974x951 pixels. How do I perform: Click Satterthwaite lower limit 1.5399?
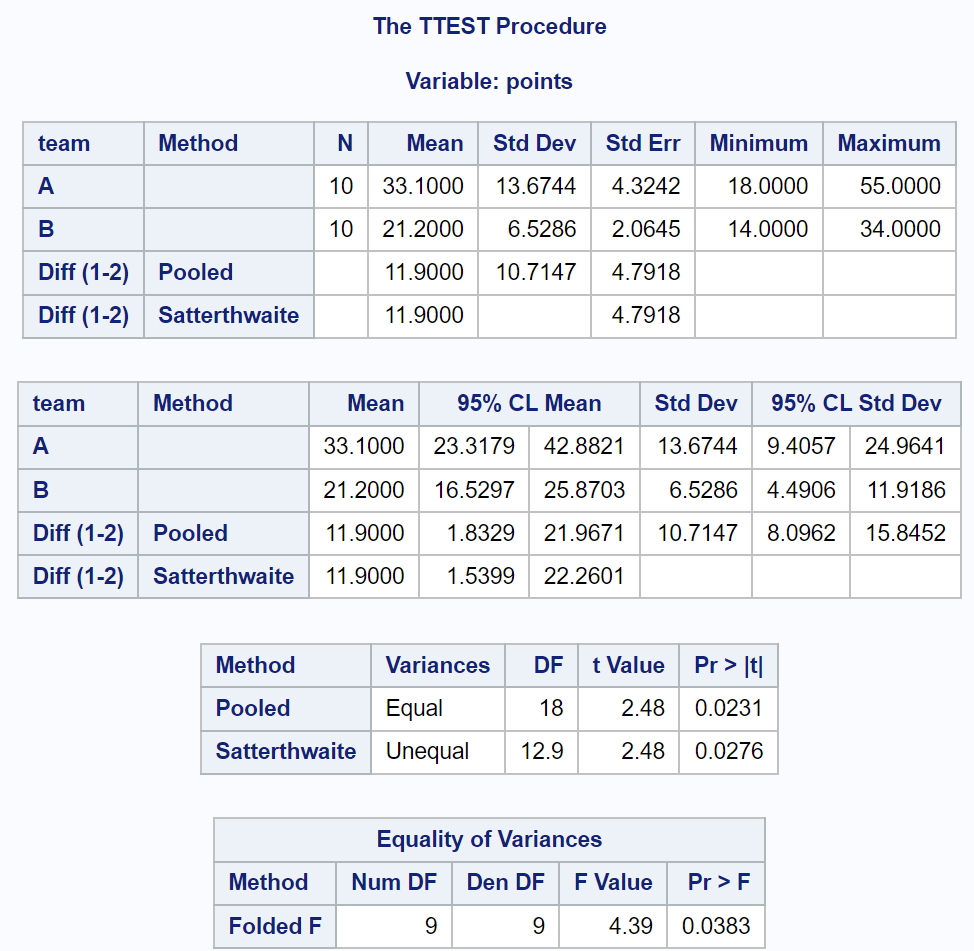click(x=481, y=576)
